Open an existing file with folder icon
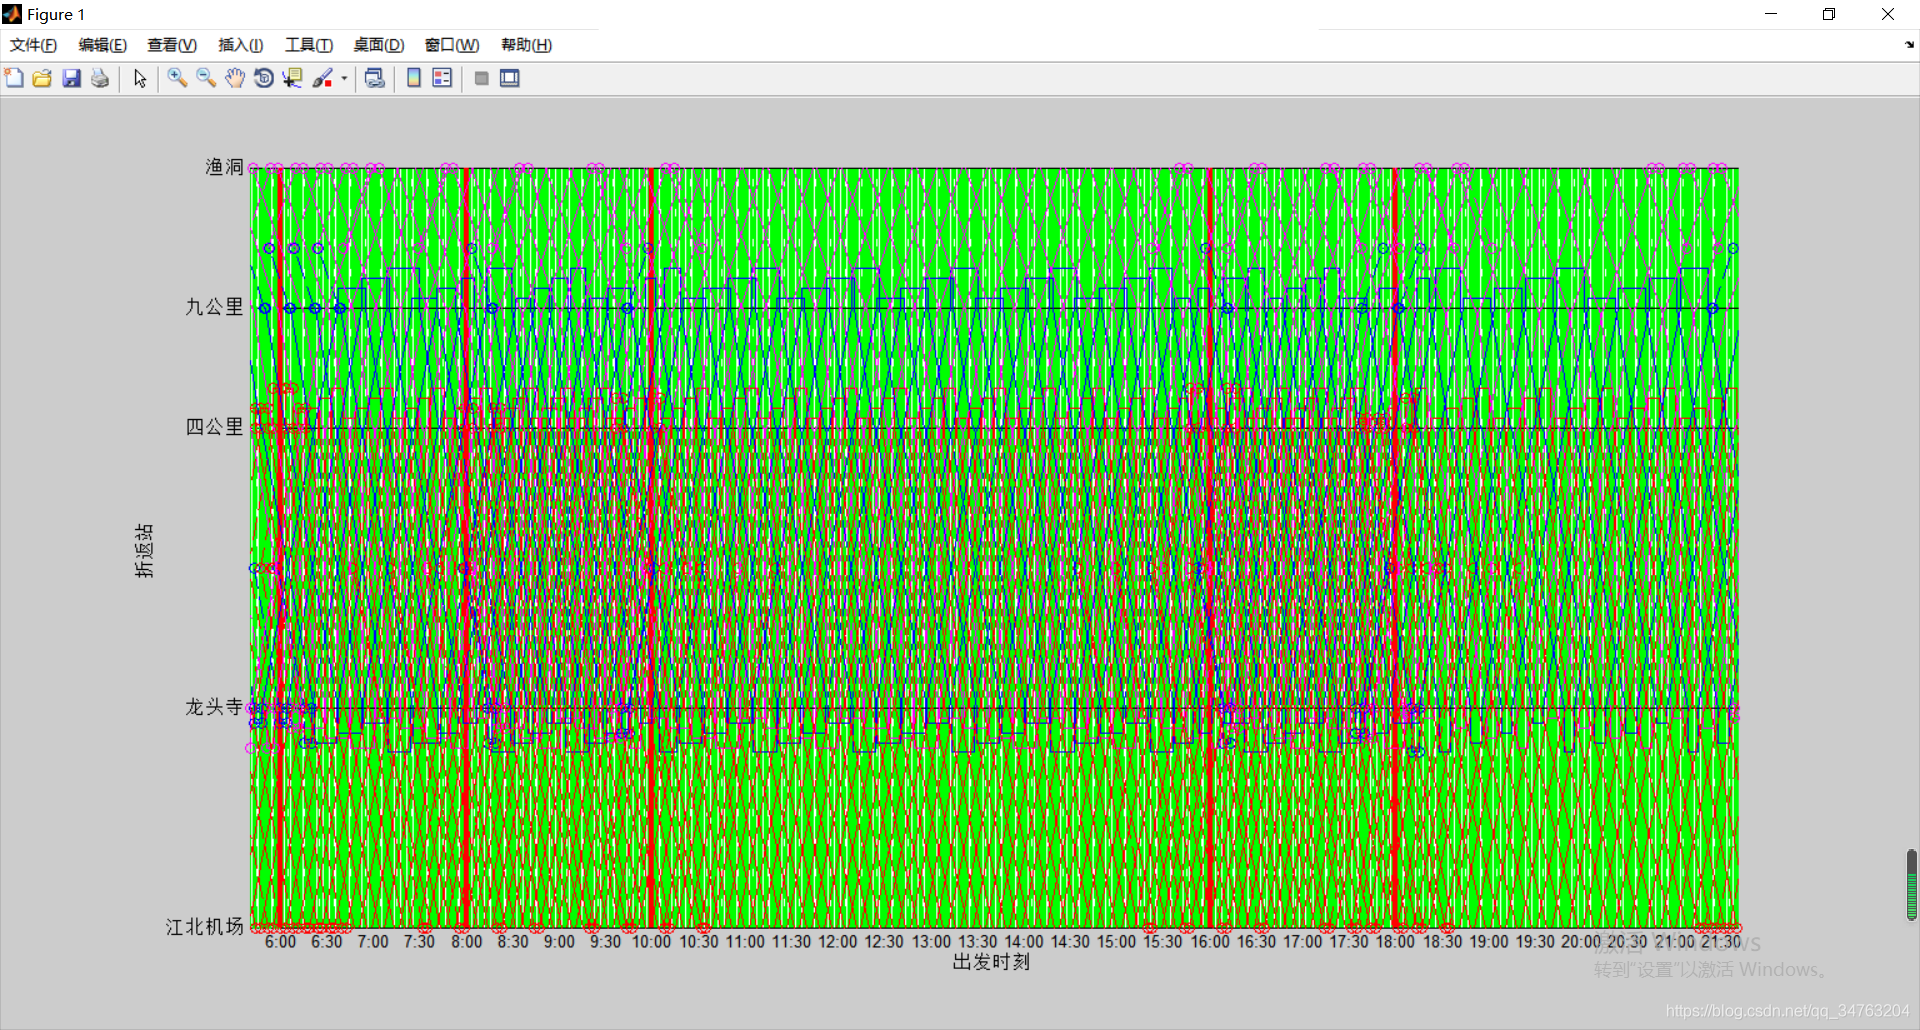Image resolution: width=1920 pixels, height=1030 pixels. point(42,78)
